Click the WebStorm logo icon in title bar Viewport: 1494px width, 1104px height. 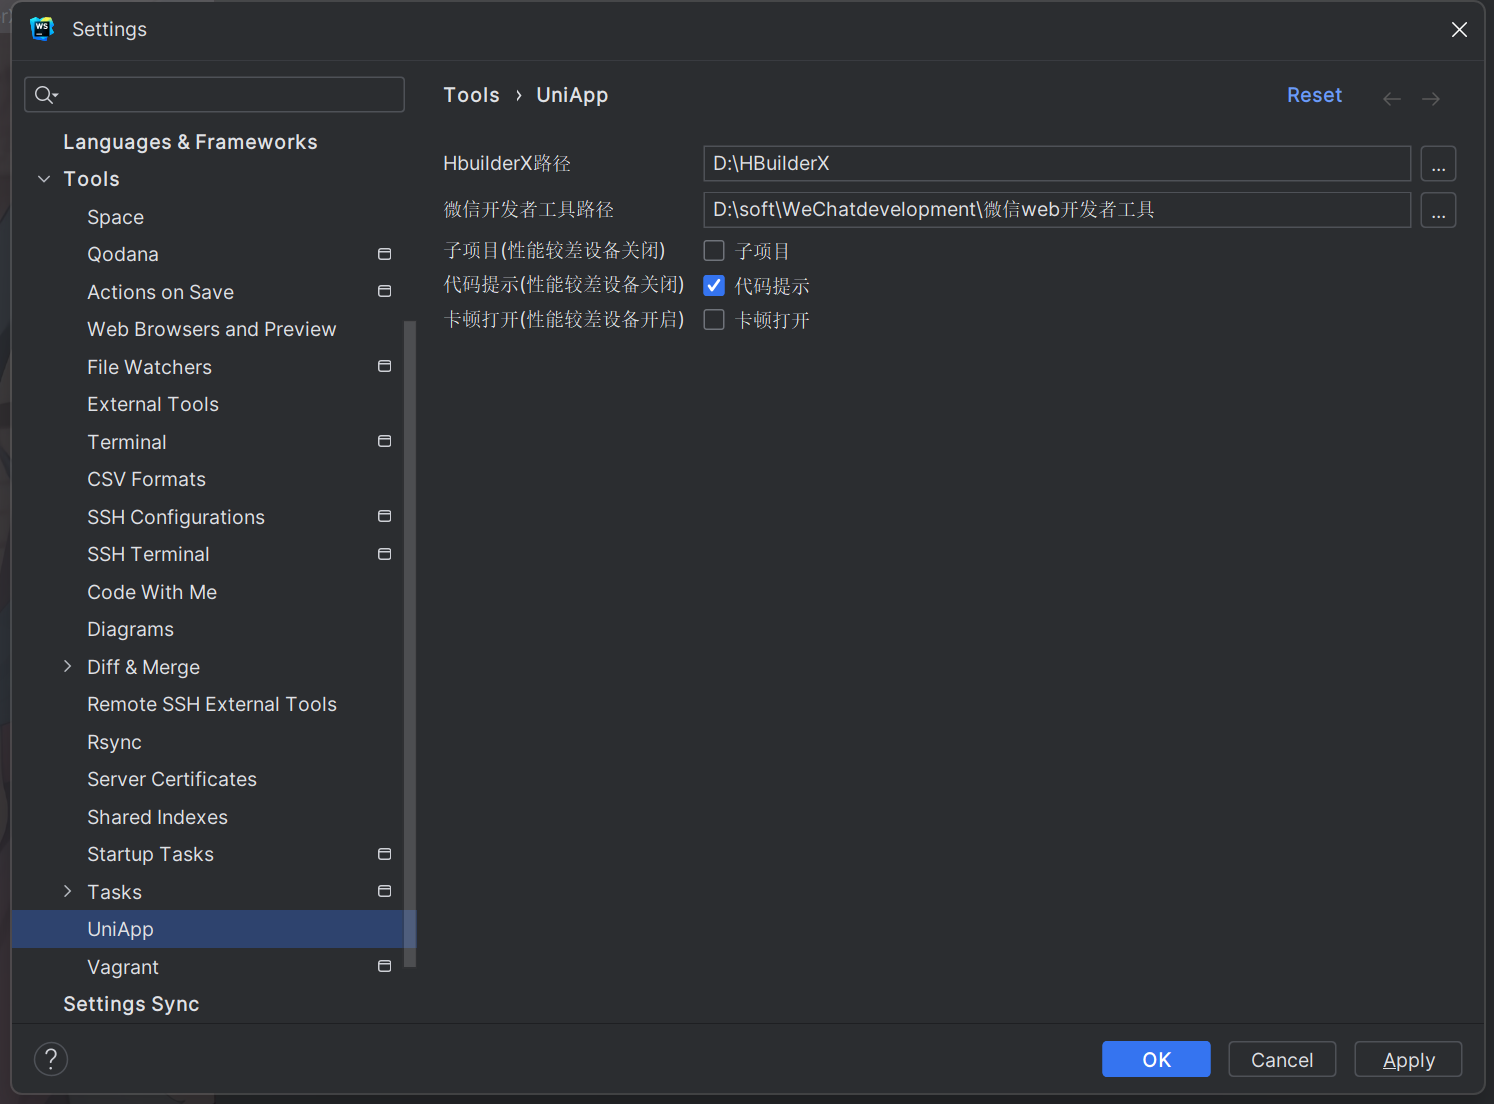click(x=42, y=29)
